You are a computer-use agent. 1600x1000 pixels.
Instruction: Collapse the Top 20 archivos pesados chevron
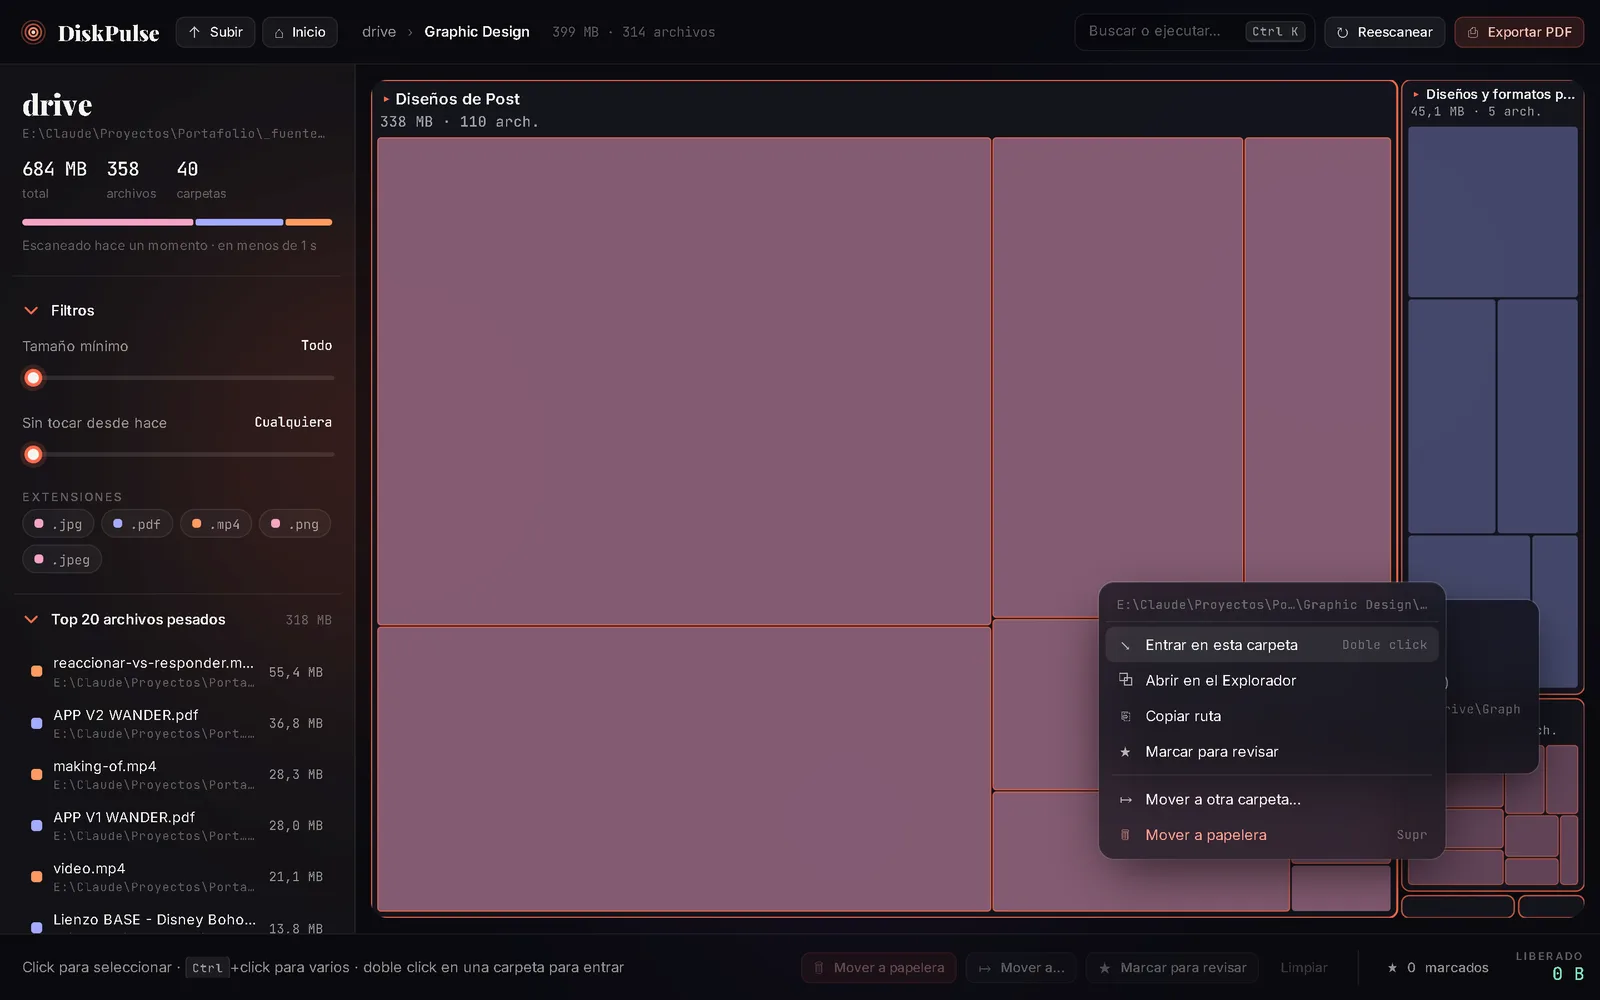tap(31, 620)
